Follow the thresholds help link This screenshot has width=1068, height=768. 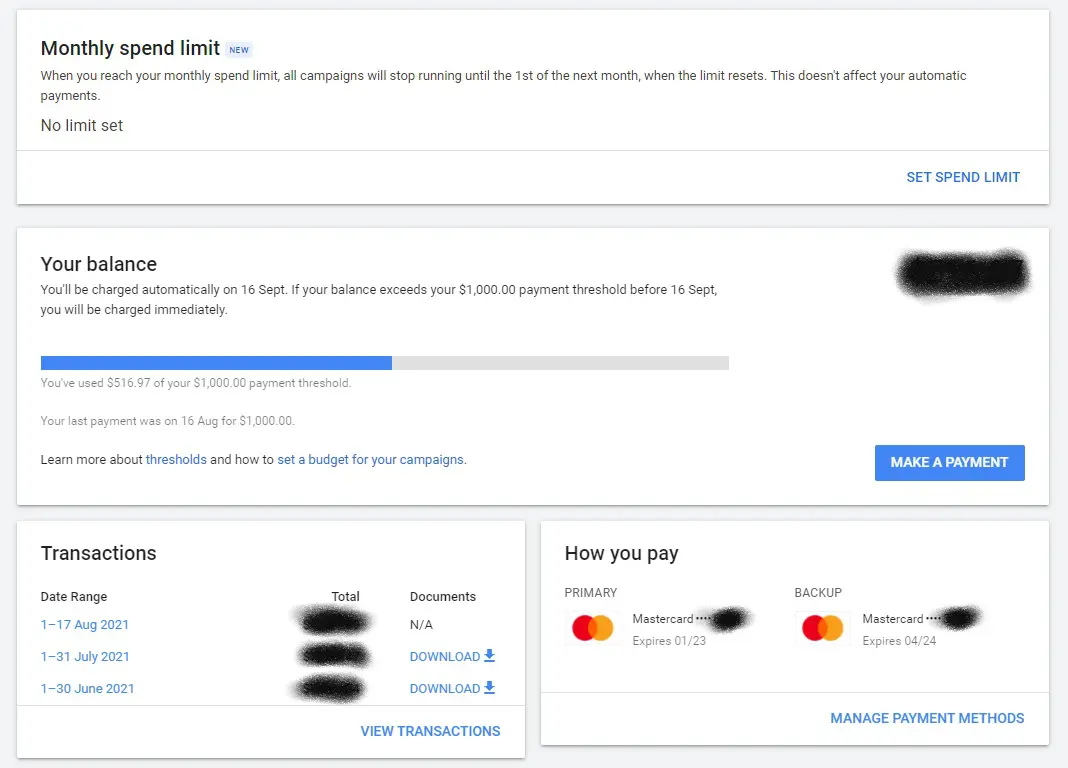pos(176,460)
